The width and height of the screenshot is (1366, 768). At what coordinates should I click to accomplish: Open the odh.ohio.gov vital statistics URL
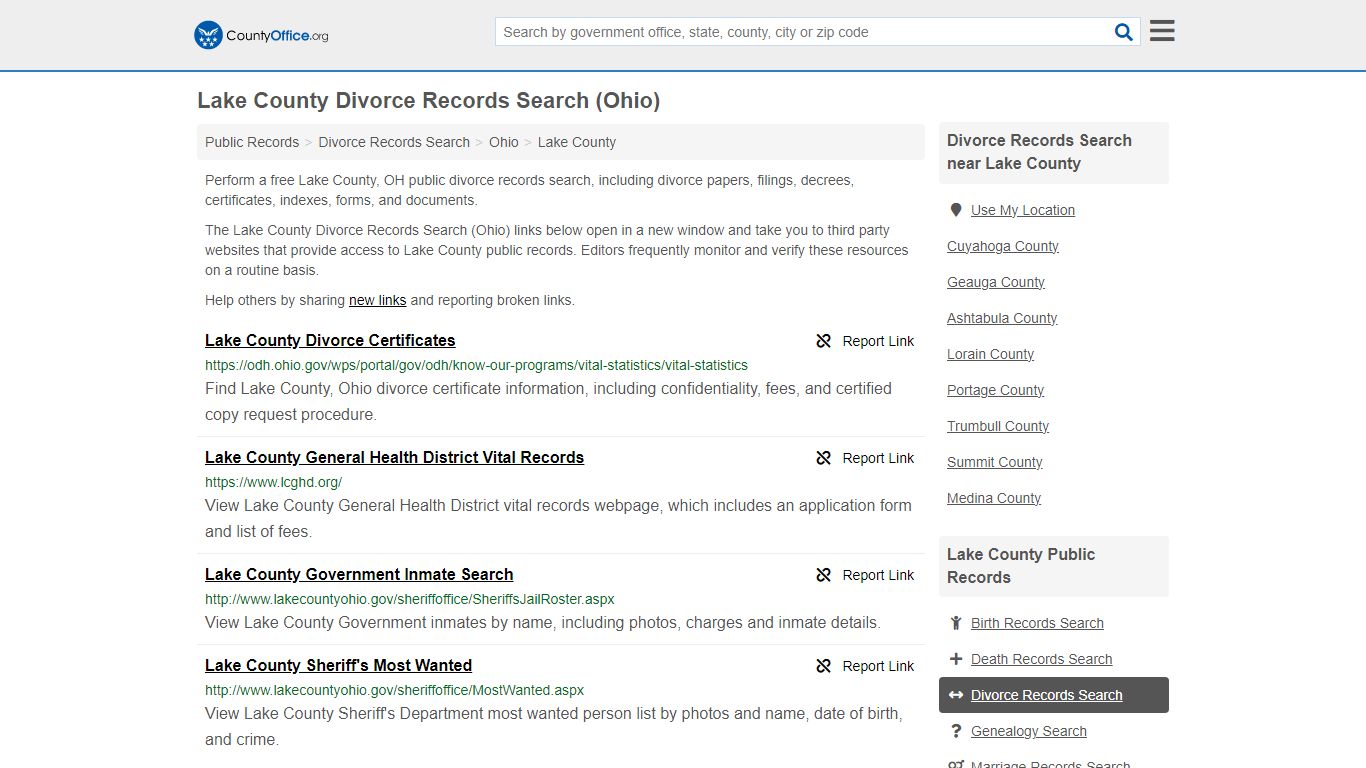(476, 365)
